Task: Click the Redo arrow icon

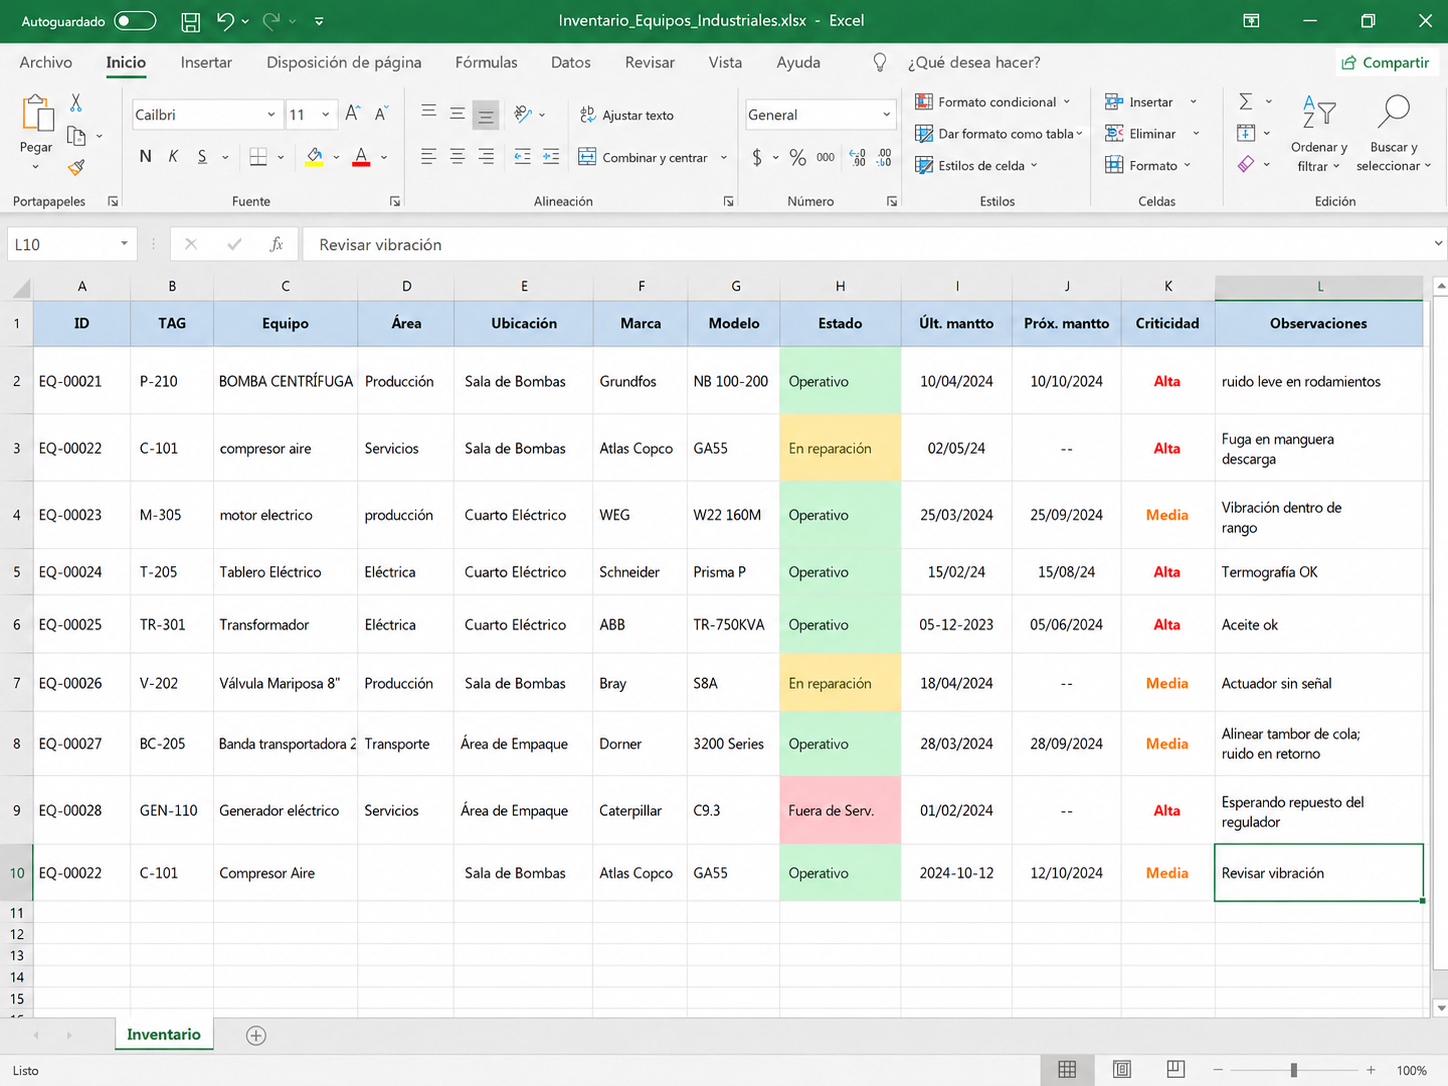Action: (x=271, y=21)
